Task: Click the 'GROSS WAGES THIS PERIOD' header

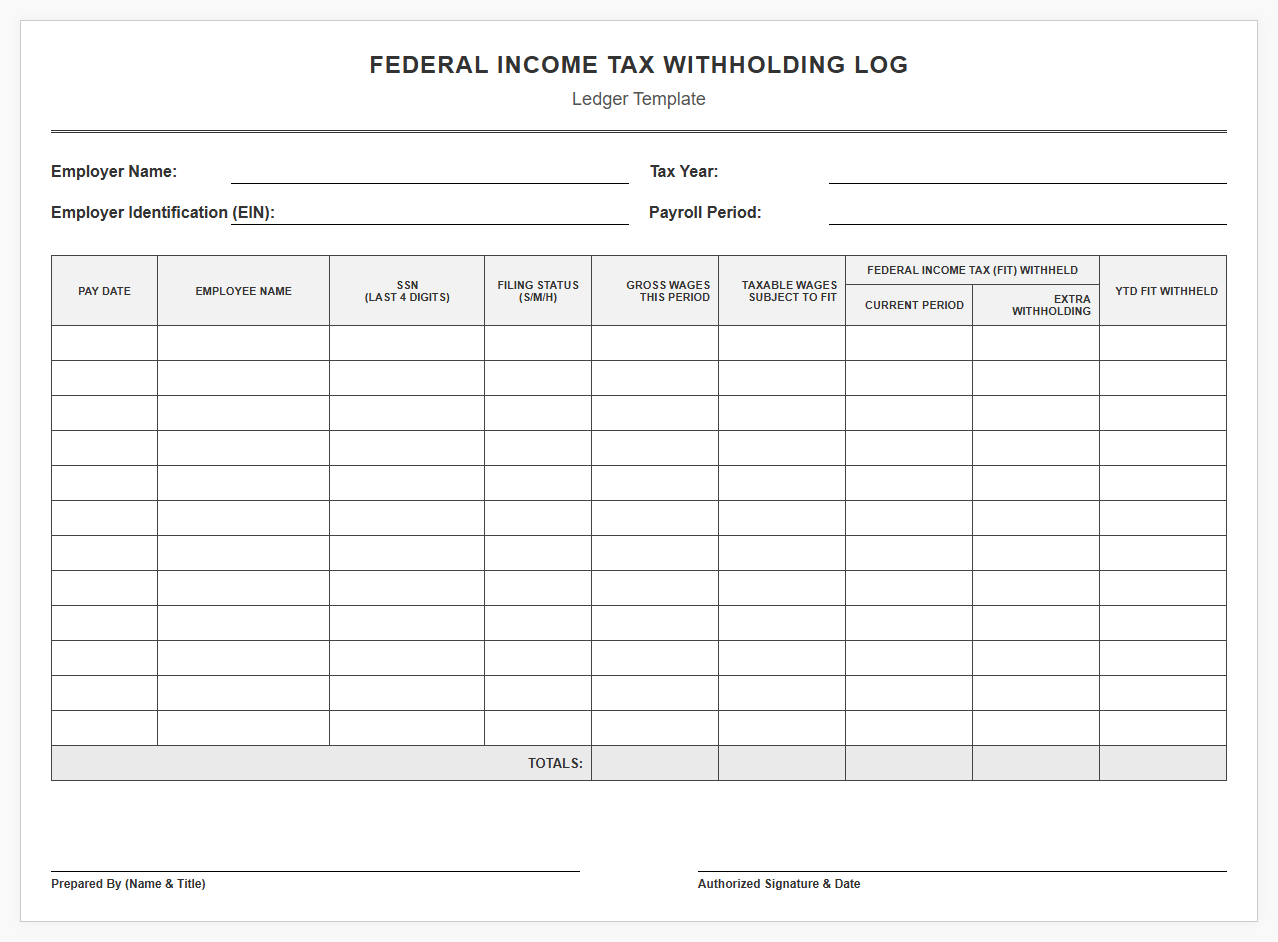Action: coord(655,291)
